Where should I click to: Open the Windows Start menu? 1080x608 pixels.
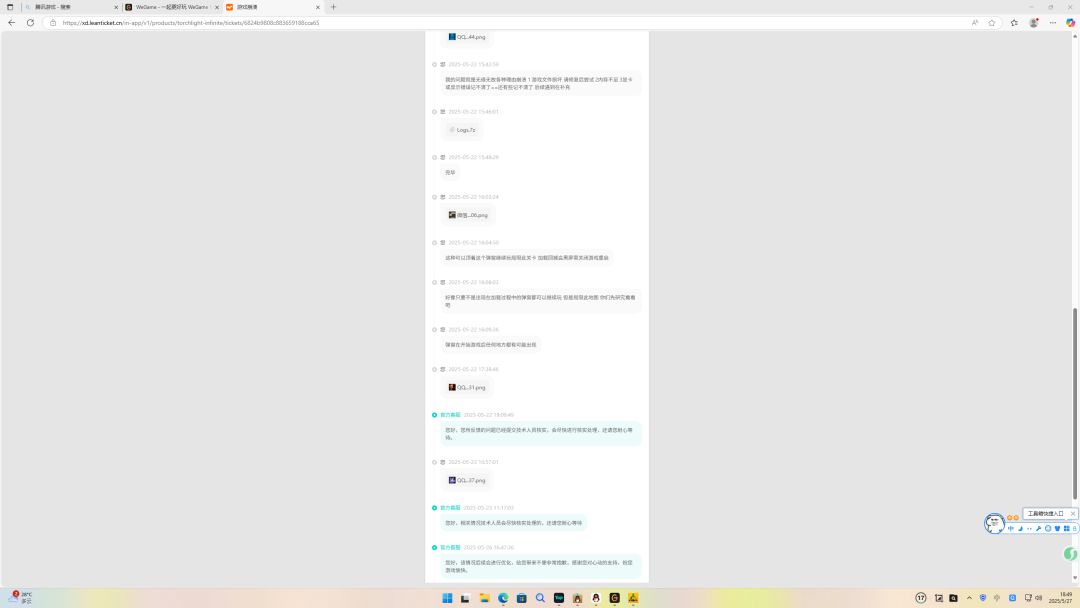[447, 598]
